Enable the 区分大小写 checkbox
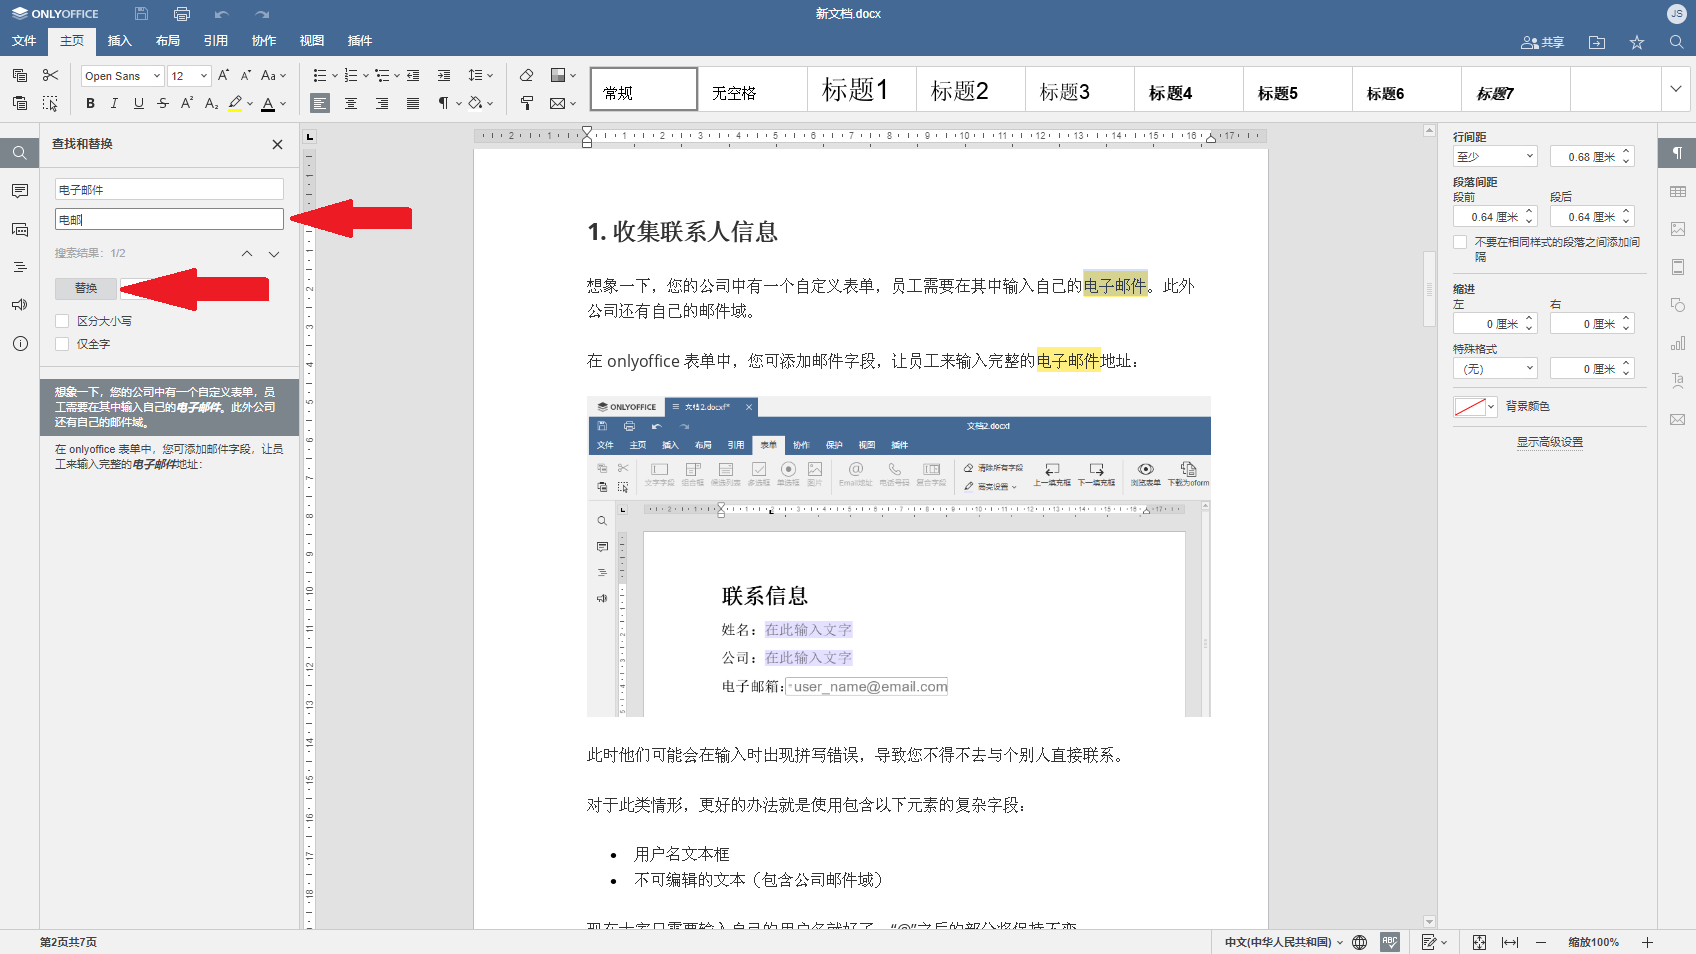Viewport: 1696px width, 954px height. [62, 321]
